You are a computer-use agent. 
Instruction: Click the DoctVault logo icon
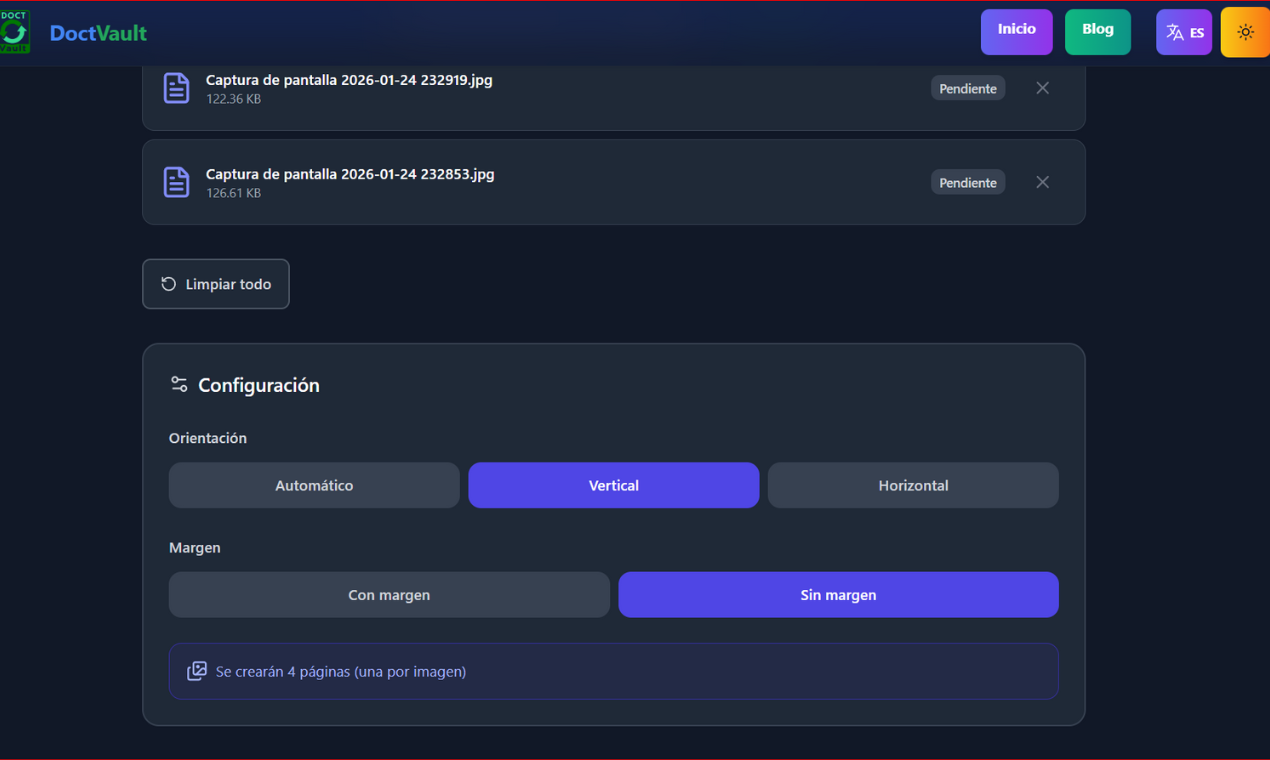tap(15, 31)
